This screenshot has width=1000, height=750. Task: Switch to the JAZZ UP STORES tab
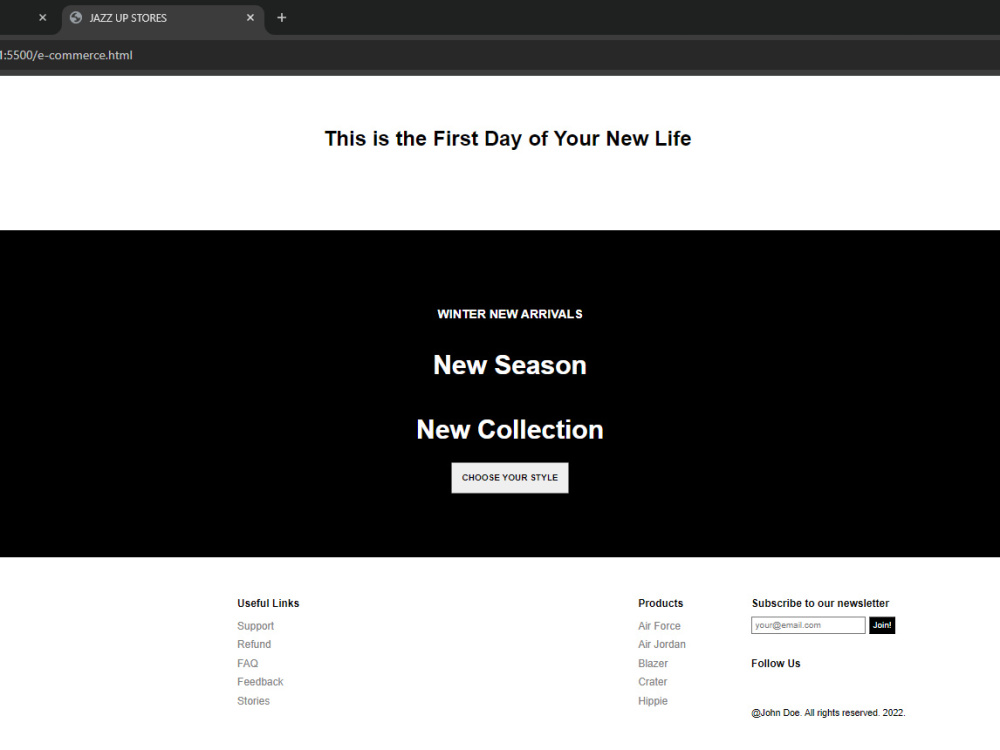(163, 18)
